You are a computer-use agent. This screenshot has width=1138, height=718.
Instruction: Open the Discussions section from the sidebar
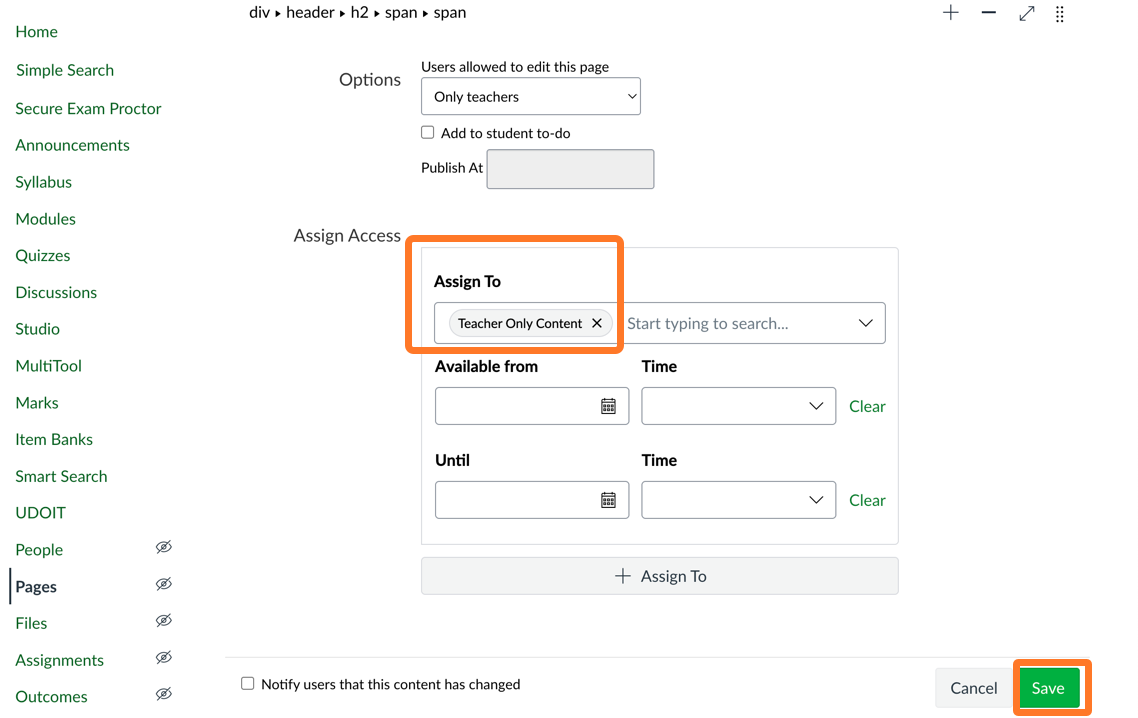point(55,292)
